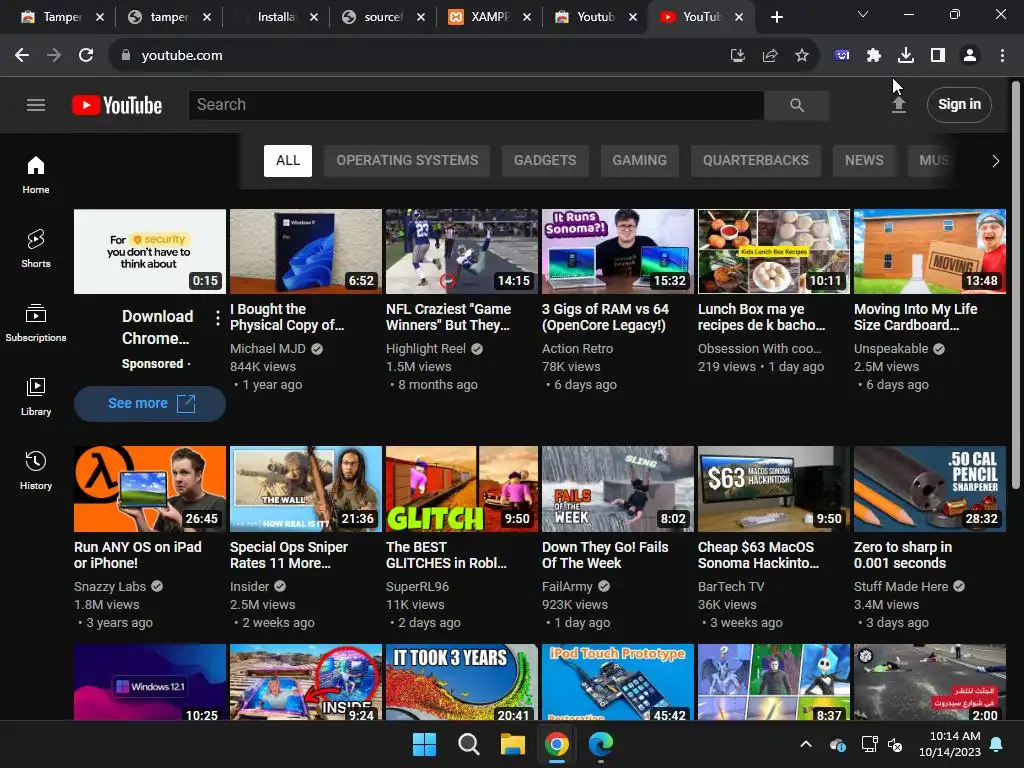Switch to the sourcef browser tab
The height and width of the screenshot is (768, 1024).
click(383, 17)
